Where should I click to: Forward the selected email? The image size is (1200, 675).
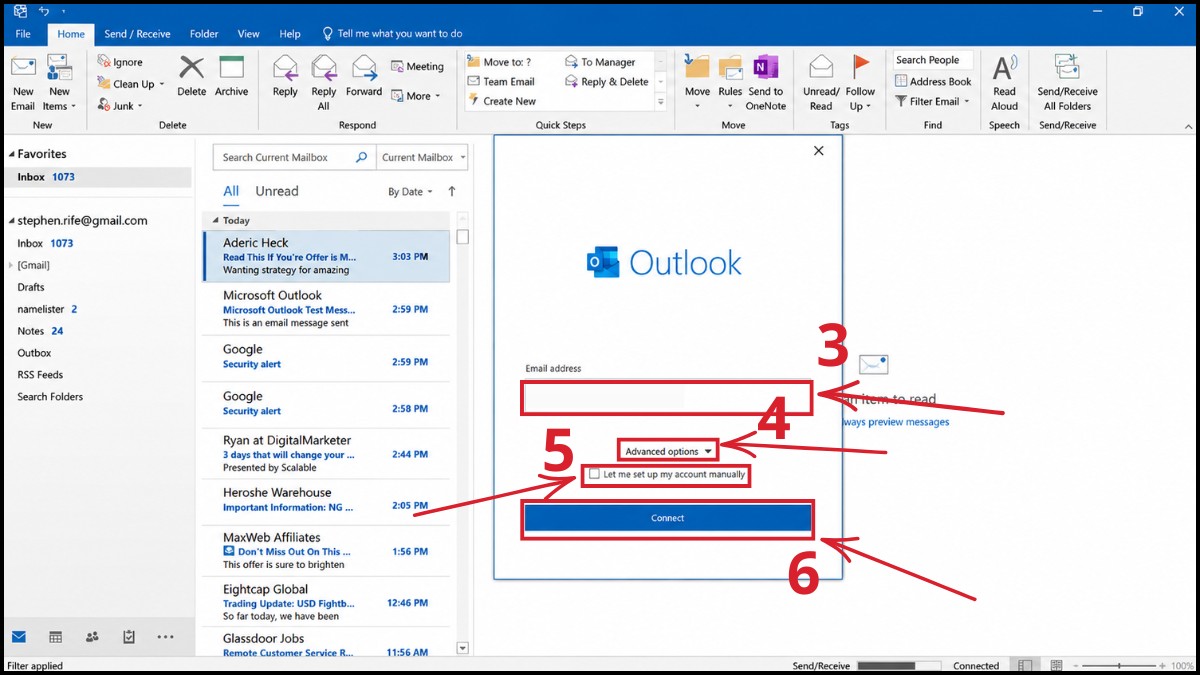(364, 76)
